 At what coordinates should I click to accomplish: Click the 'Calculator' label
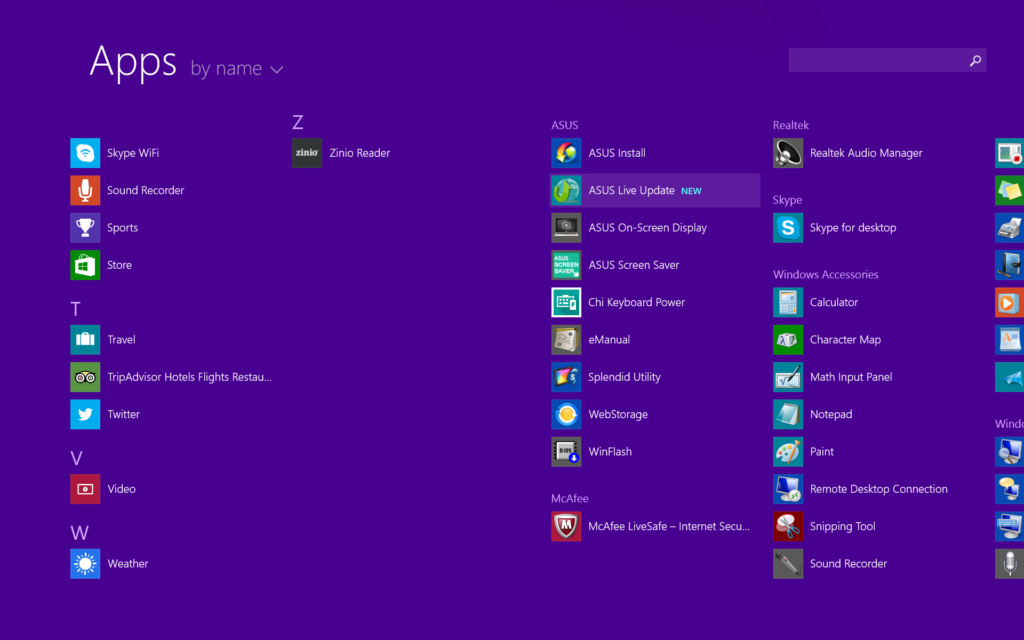(834, 302)
